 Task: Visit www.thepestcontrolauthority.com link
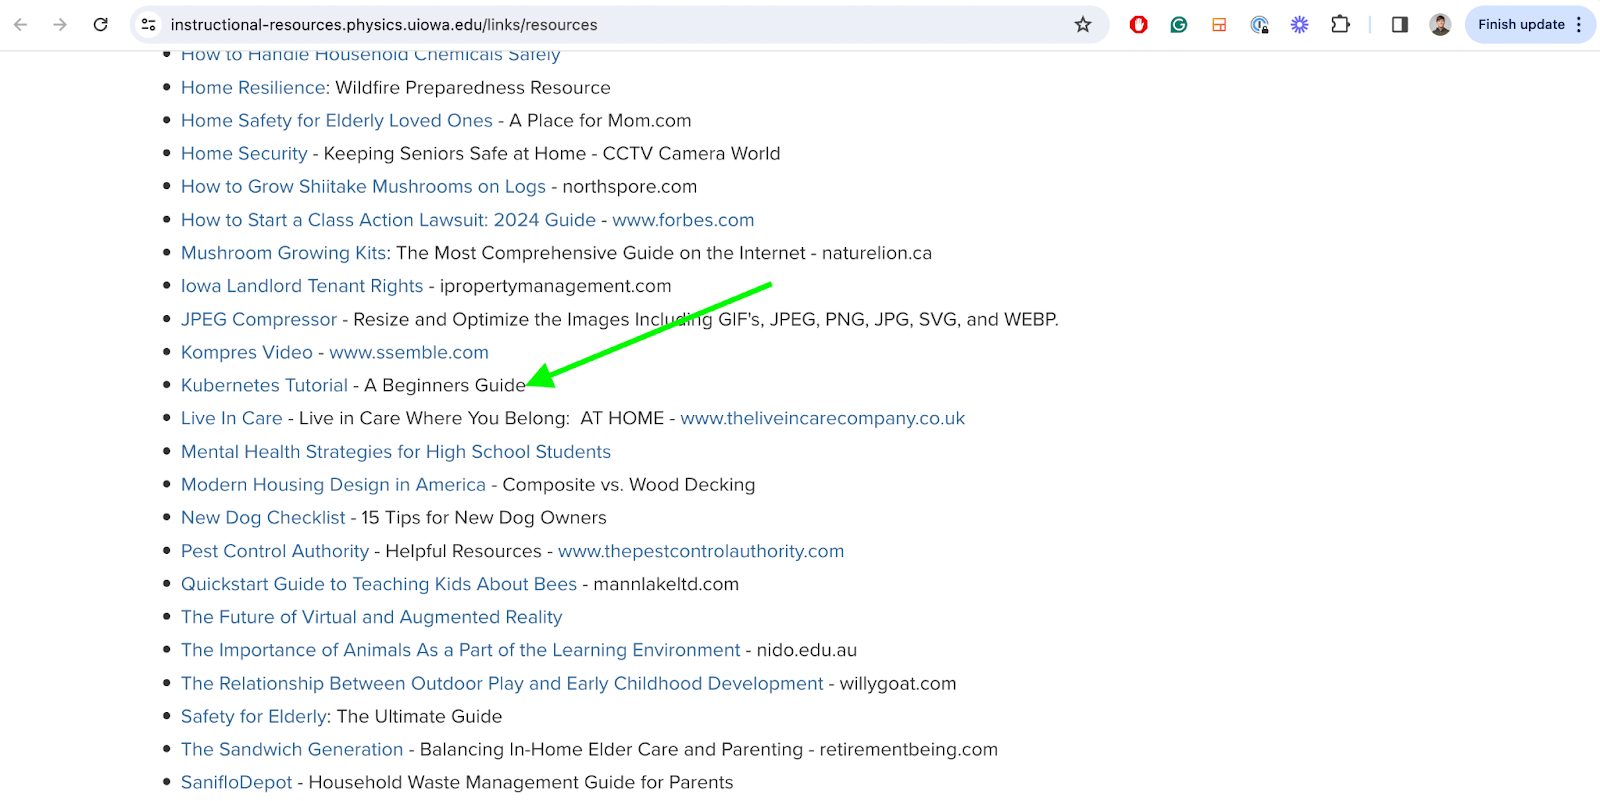pyautogui.click(x=701, y=551)
